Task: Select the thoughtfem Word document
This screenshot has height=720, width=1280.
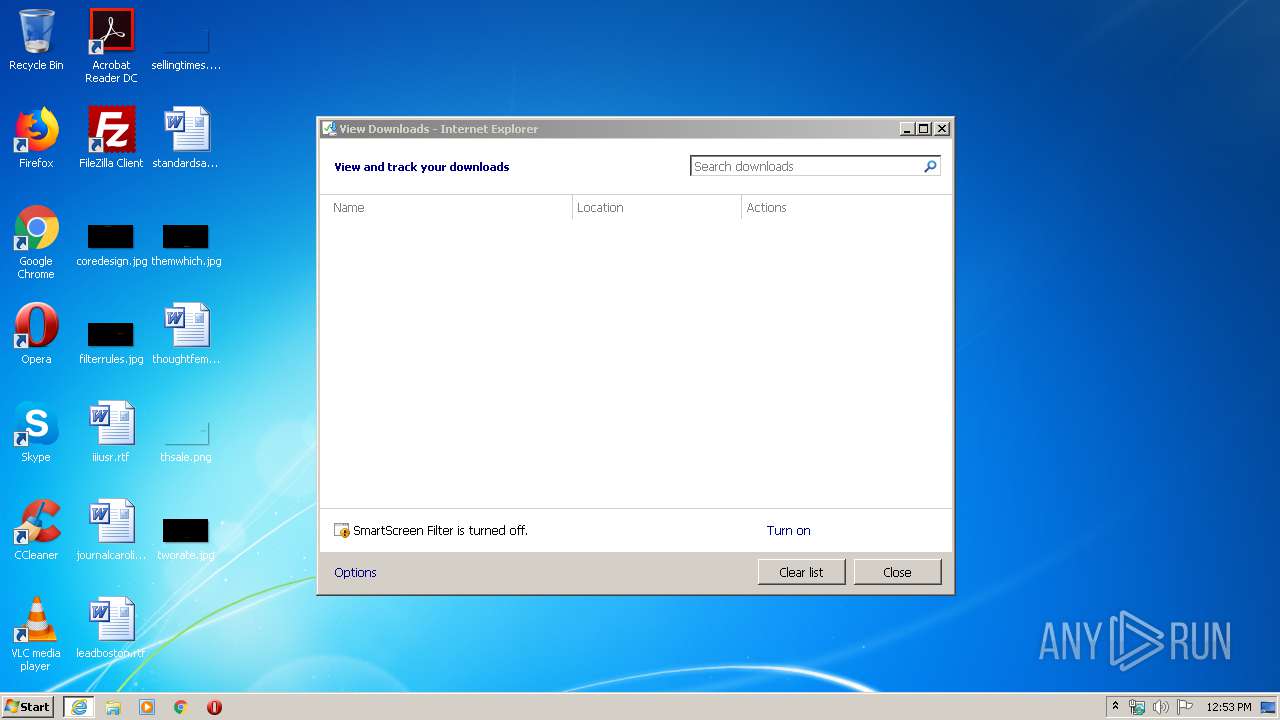Action: tap(186, 334)
